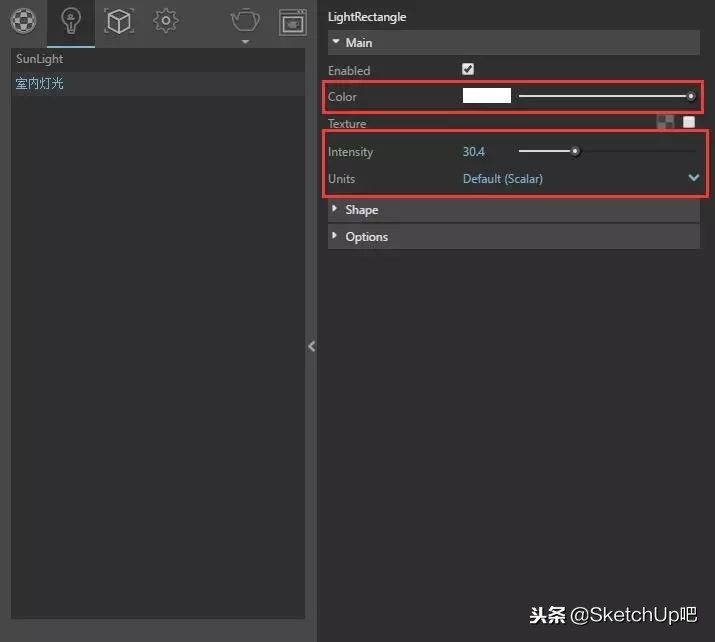Screen dimensions: 715x642
Task: Expand the Shape section
Action: 513,210
